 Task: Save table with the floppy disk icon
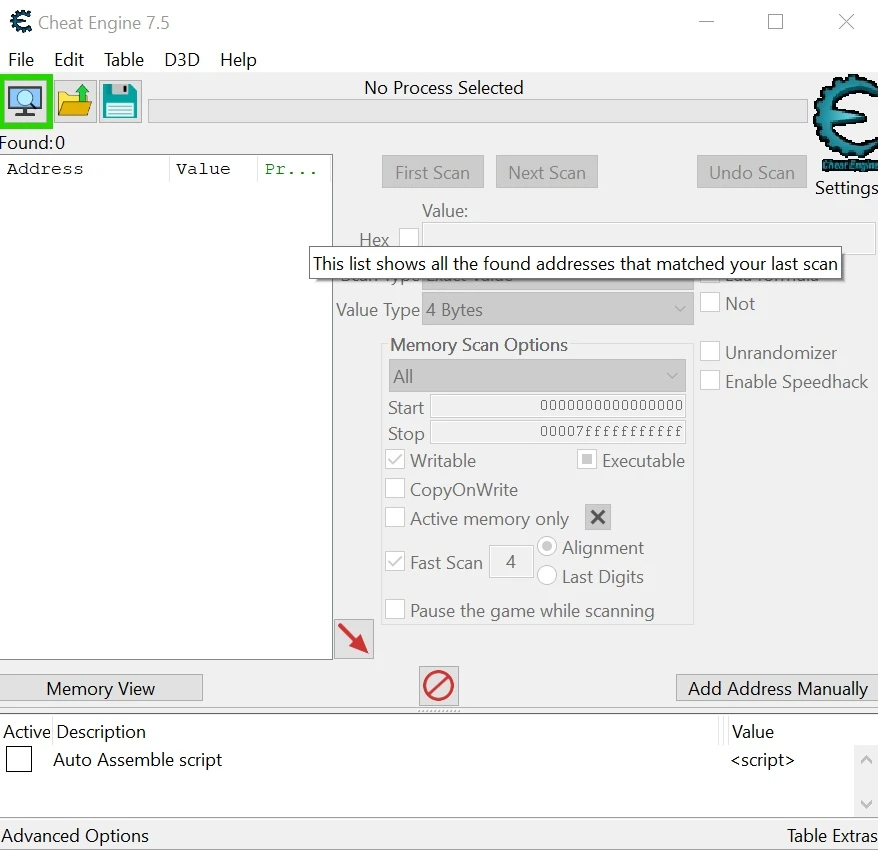[120, 101]
